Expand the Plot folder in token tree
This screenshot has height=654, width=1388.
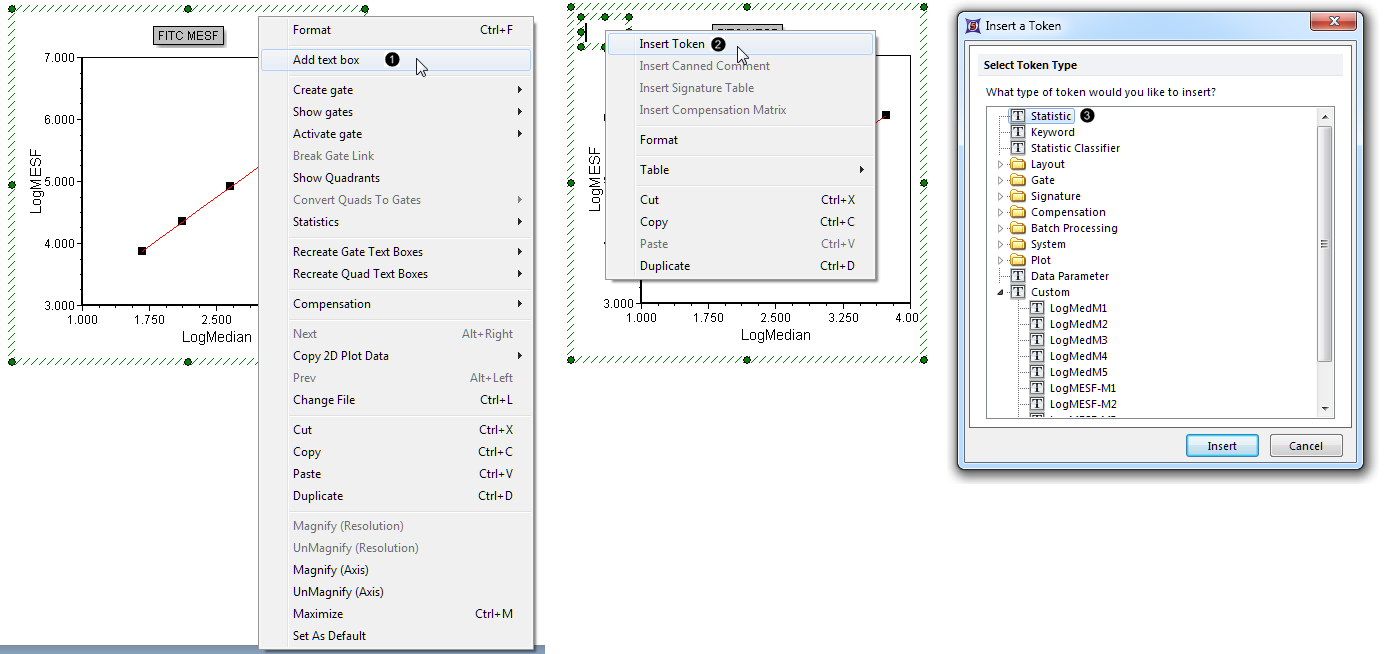pos(999,260)
